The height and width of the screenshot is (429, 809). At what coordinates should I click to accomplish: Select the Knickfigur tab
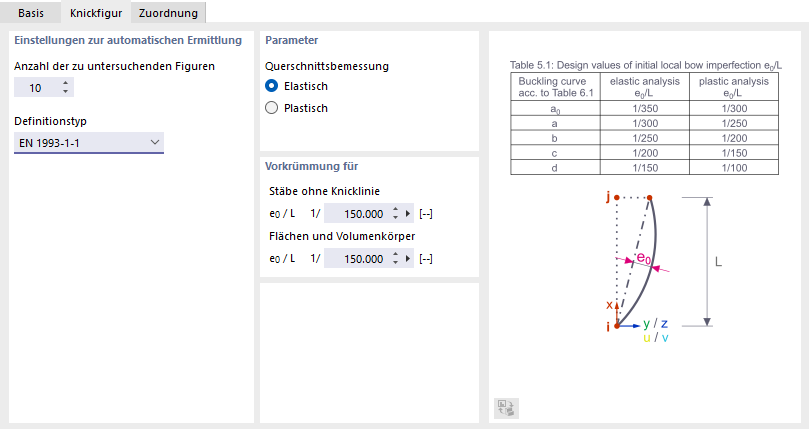coord(96,13)
